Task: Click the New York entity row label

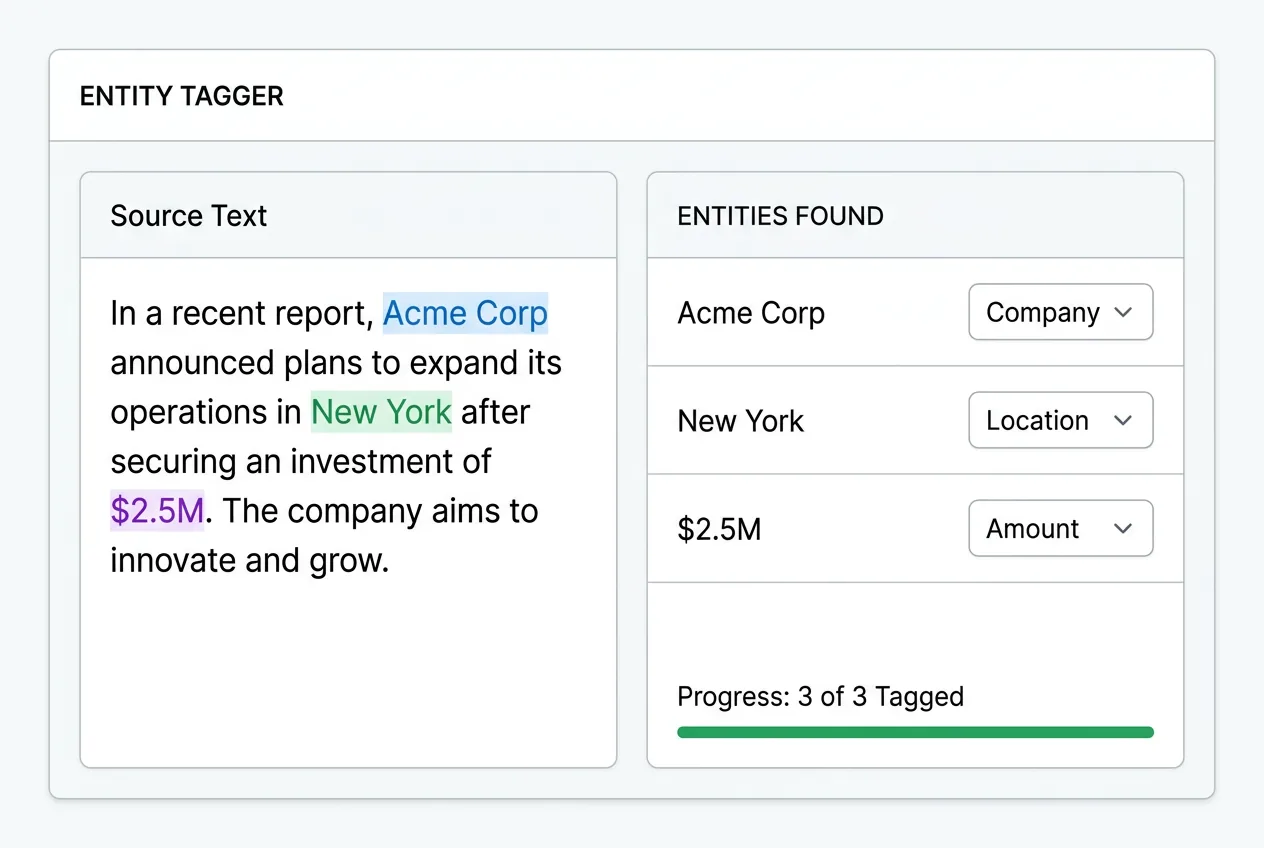Action: click(x=741, y=420)
